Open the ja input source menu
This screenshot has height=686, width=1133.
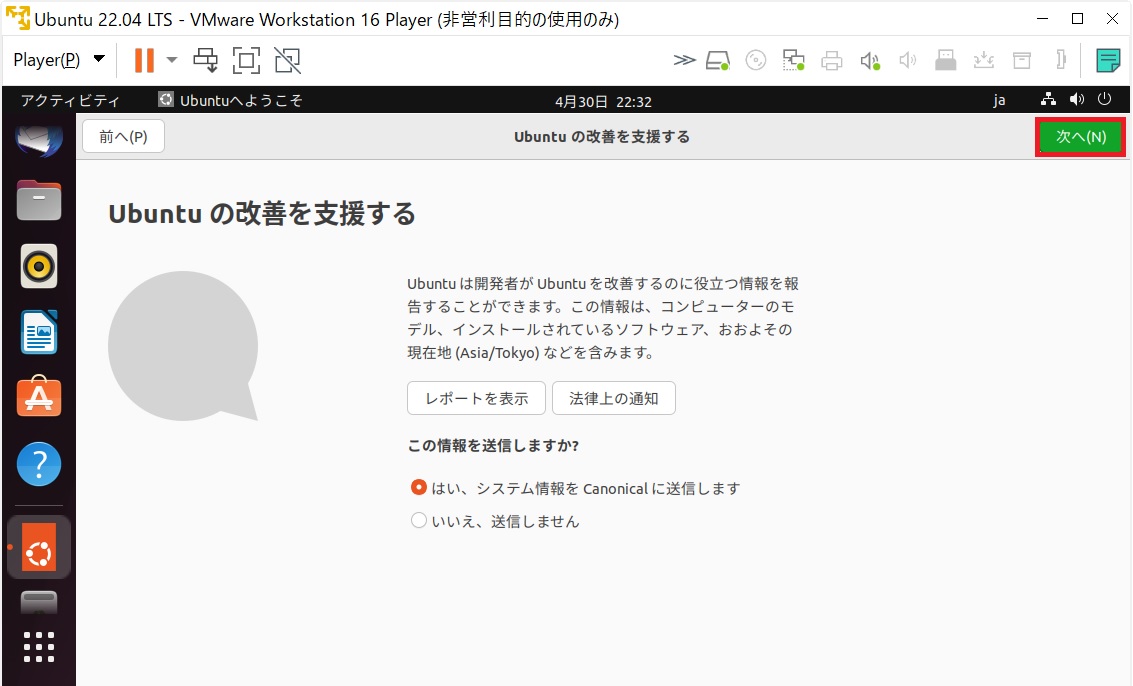coord(999,100)
